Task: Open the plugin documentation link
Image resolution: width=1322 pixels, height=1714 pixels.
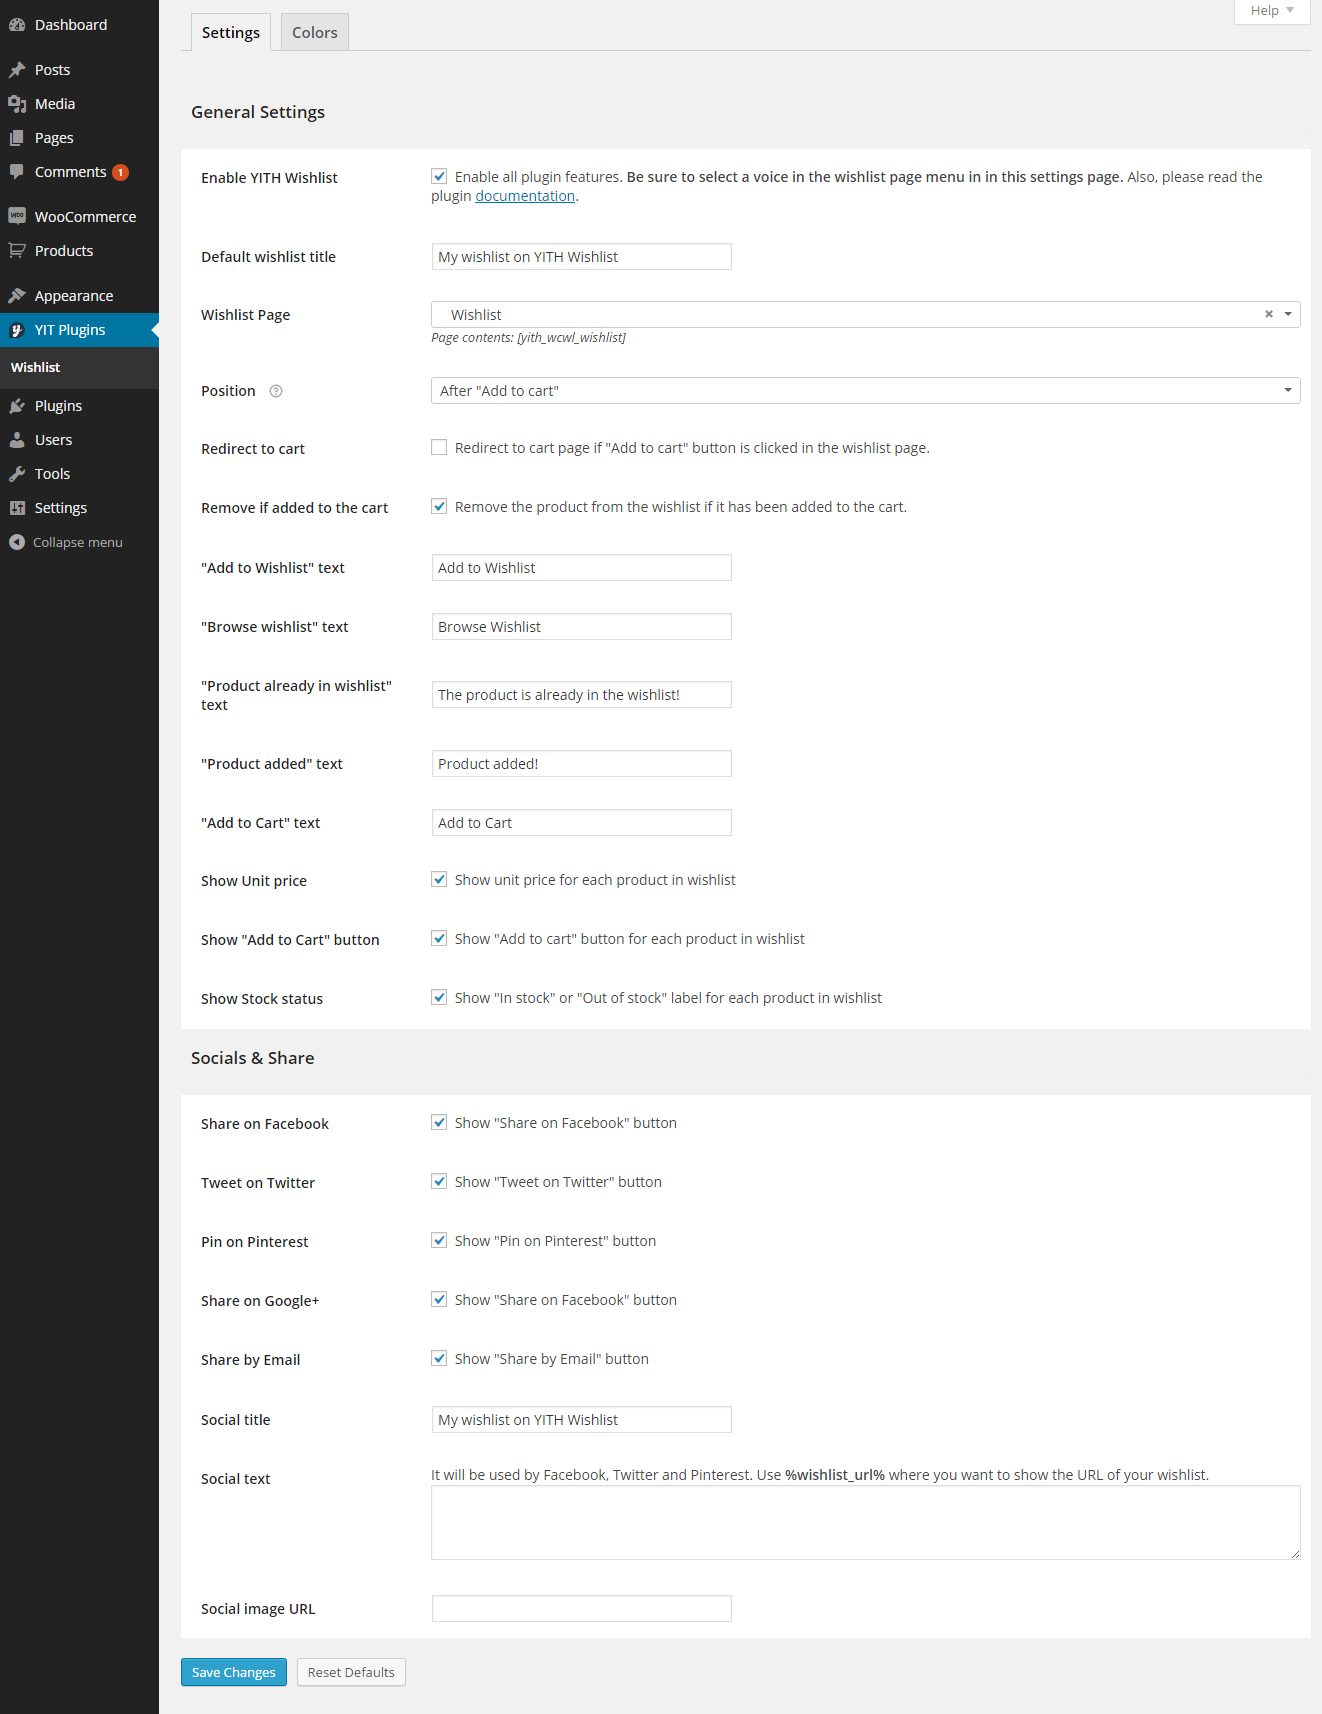Action: click(x=524, y=196)
